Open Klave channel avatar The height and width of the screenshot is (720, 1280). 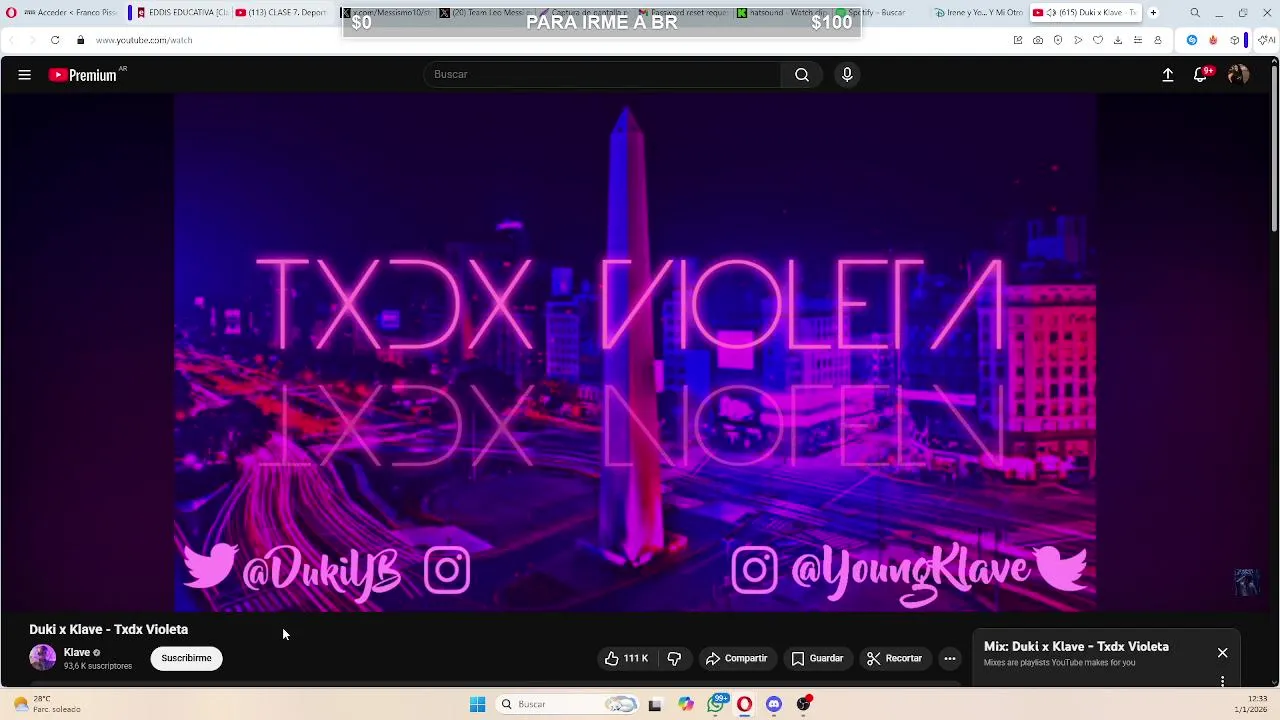tap(42, 657)
